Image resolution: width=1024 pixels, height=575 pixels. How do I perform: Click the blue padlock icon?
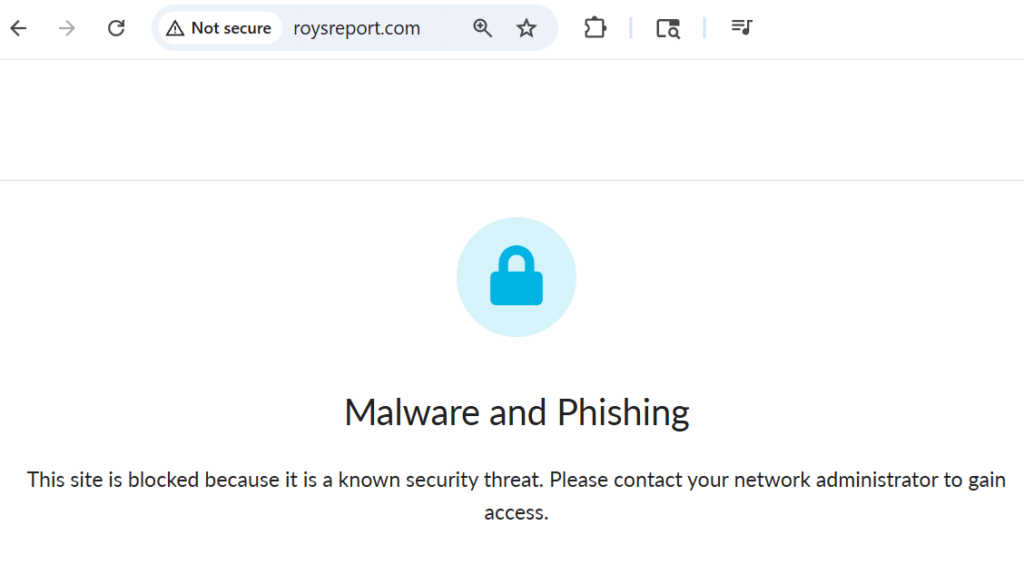tap(516, 278)
